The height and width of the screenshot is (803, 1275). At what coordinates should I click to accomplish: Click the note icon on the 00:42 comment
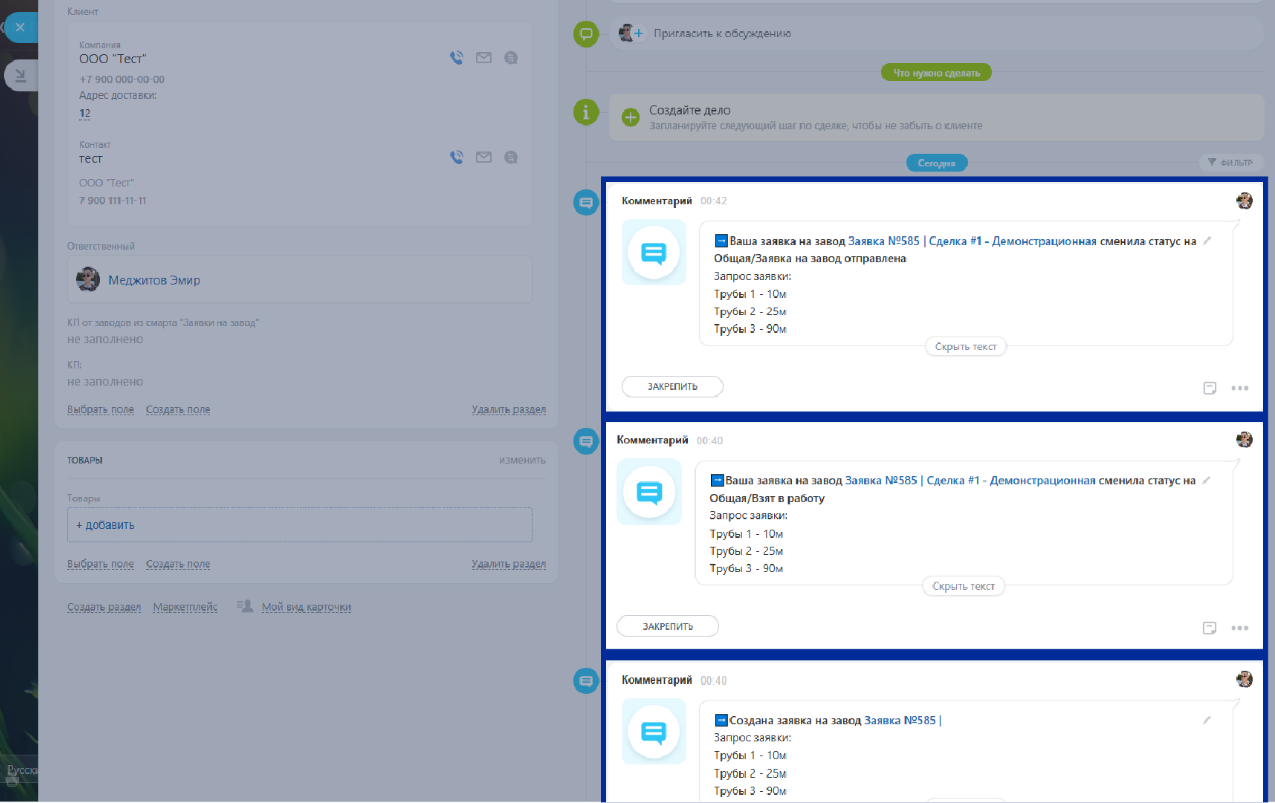(x=1209, y=388)
